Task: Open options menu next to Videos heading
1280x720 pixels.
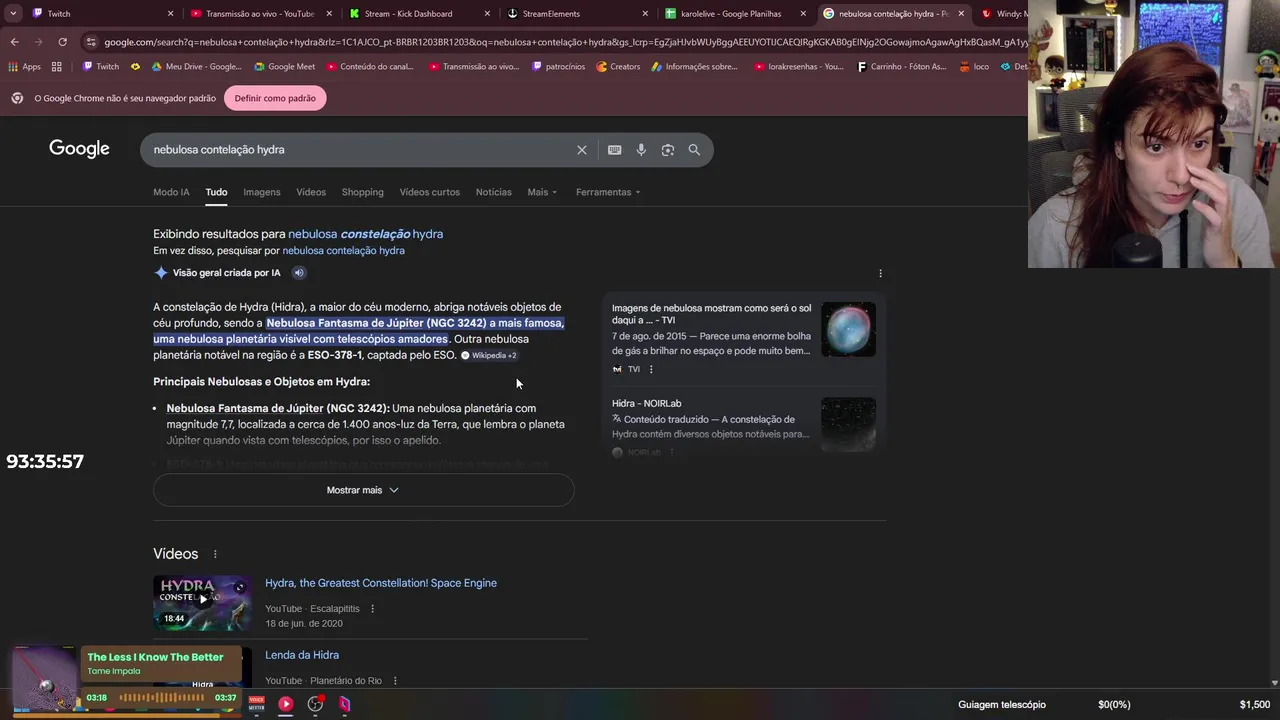Action: coord(214,554)
